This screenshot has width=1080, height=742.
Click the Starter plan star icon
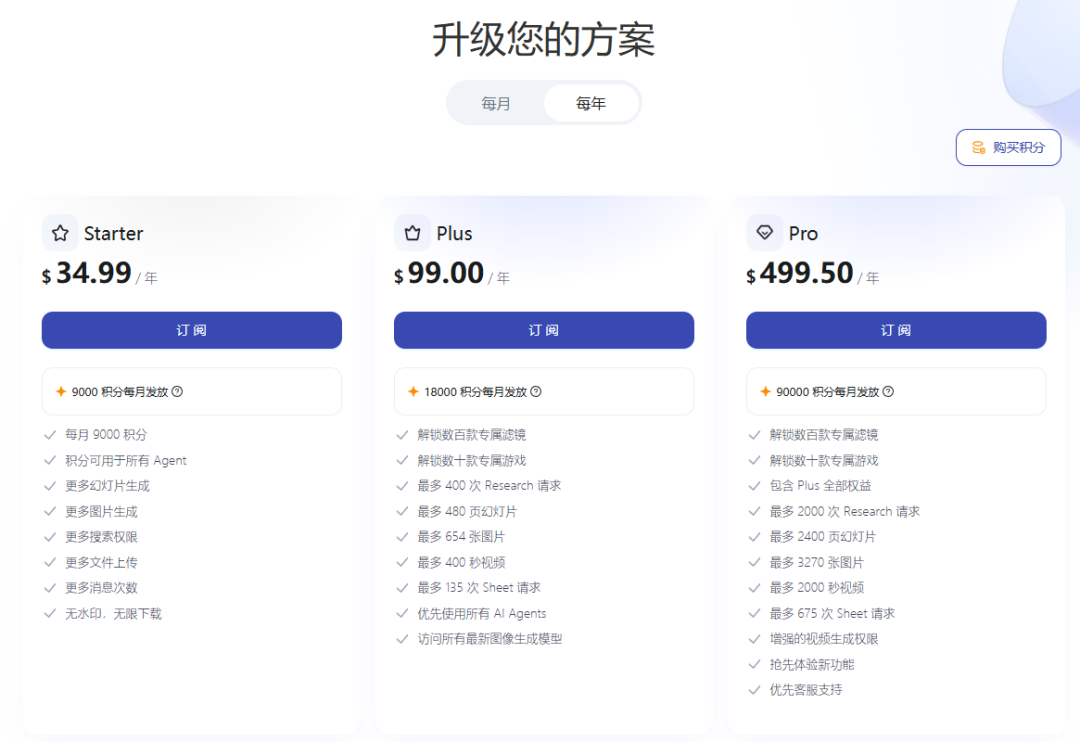(x=60, y=233)
